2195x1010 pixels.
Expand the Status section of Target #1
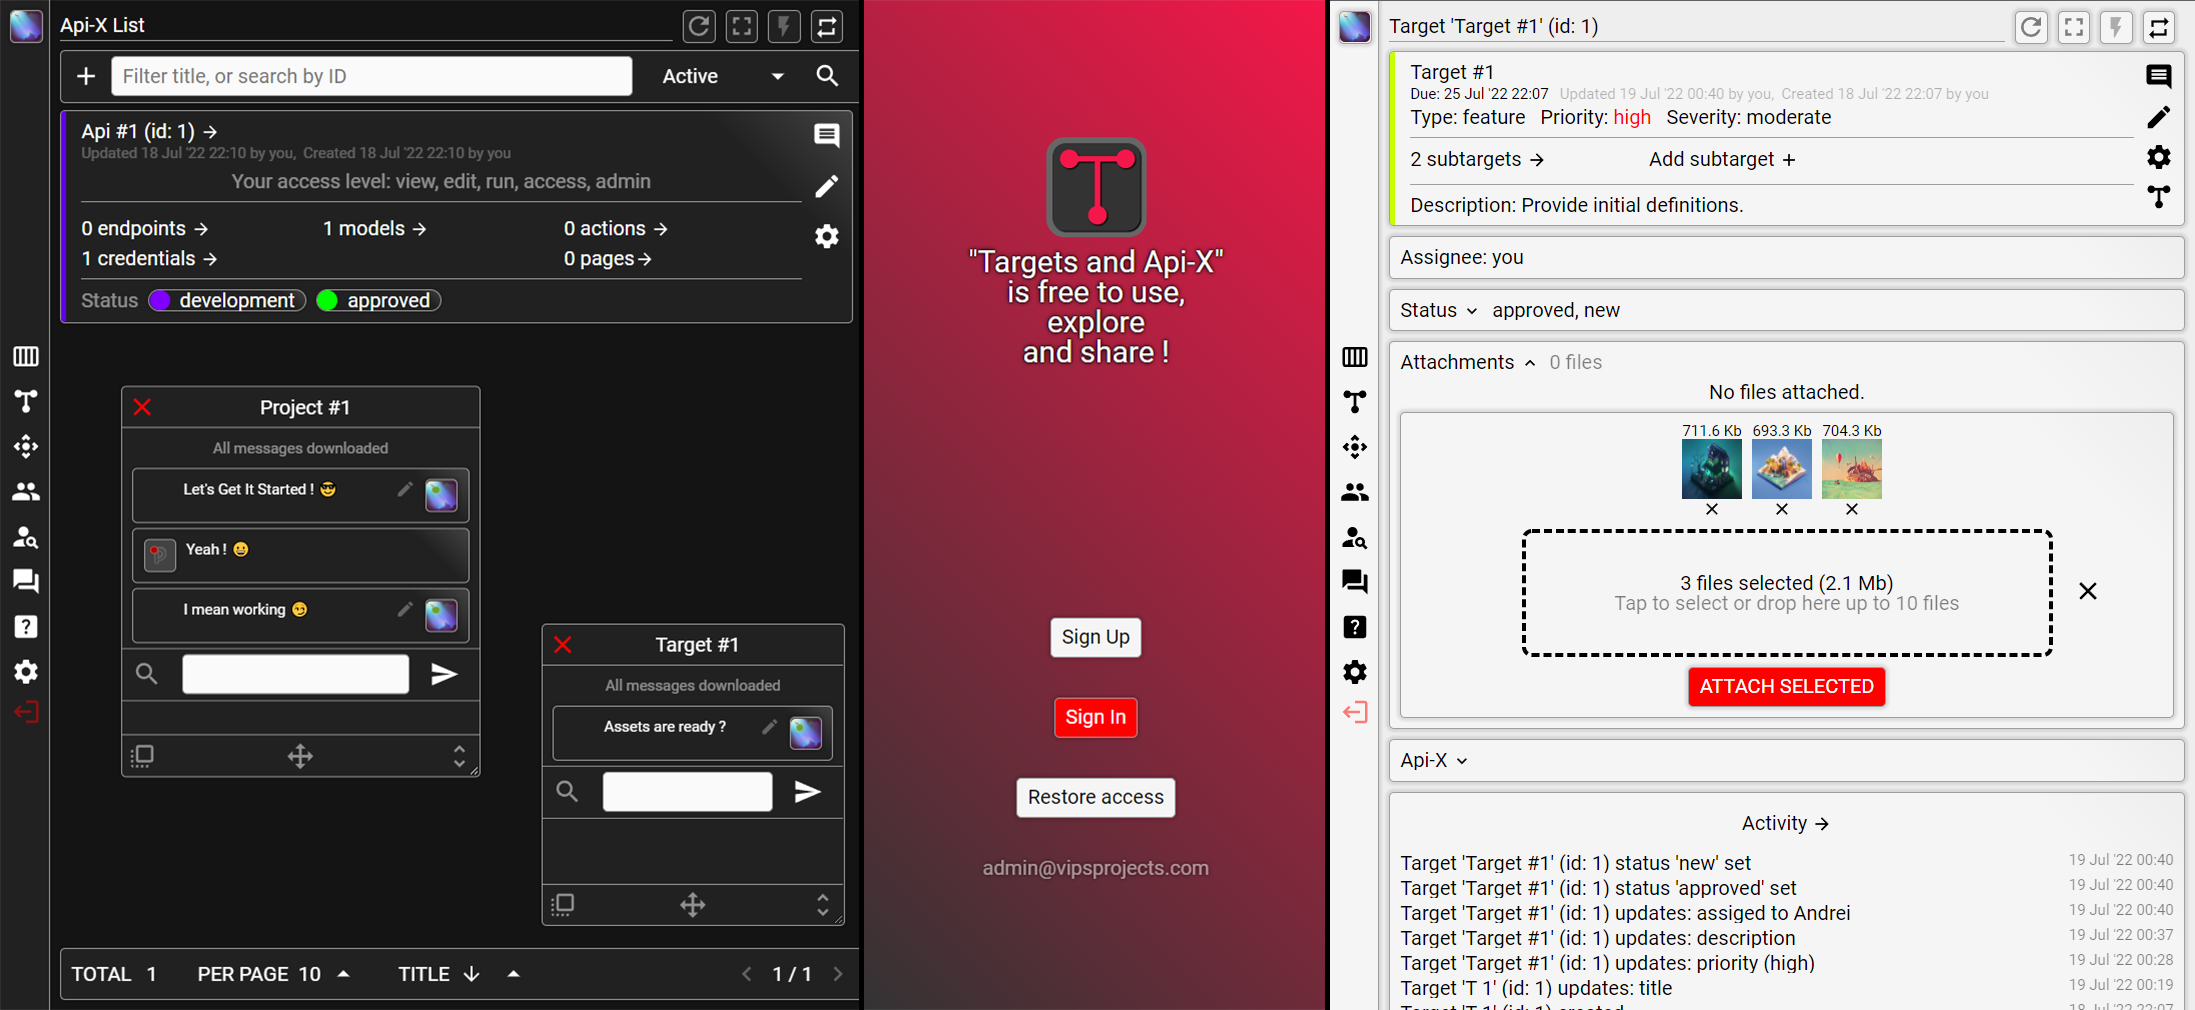1439,311
